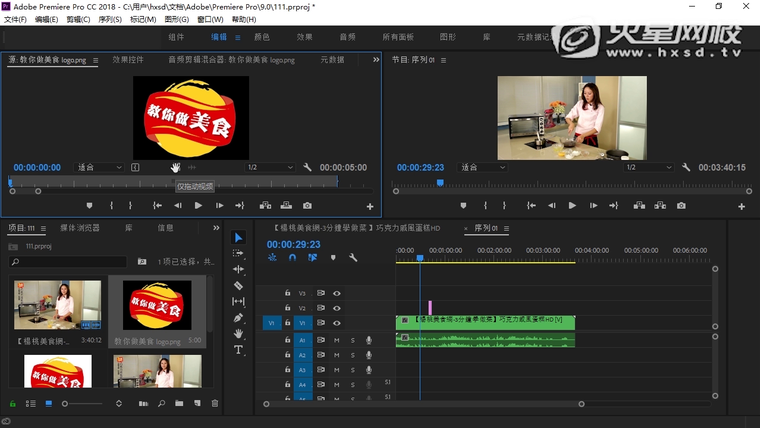
Task: Switch to the 媒体浏览器 tab
Action: click(x=80, y=228)
